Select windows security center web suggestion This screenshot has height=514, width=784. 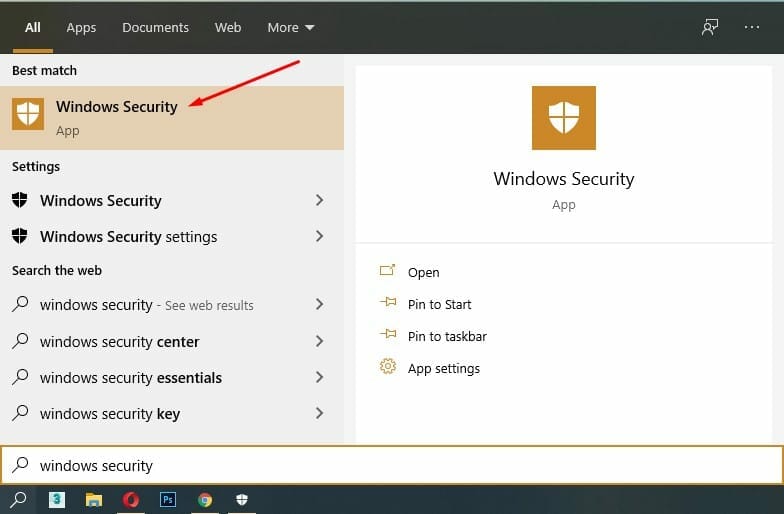[x=172, y=341]
